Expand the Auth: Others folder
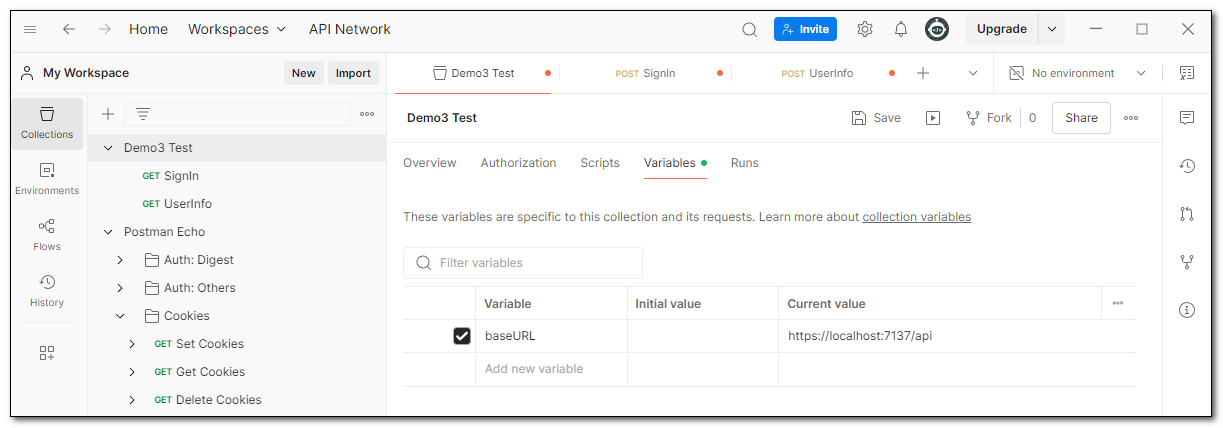 pyautogui.click(x=120, y=288)
